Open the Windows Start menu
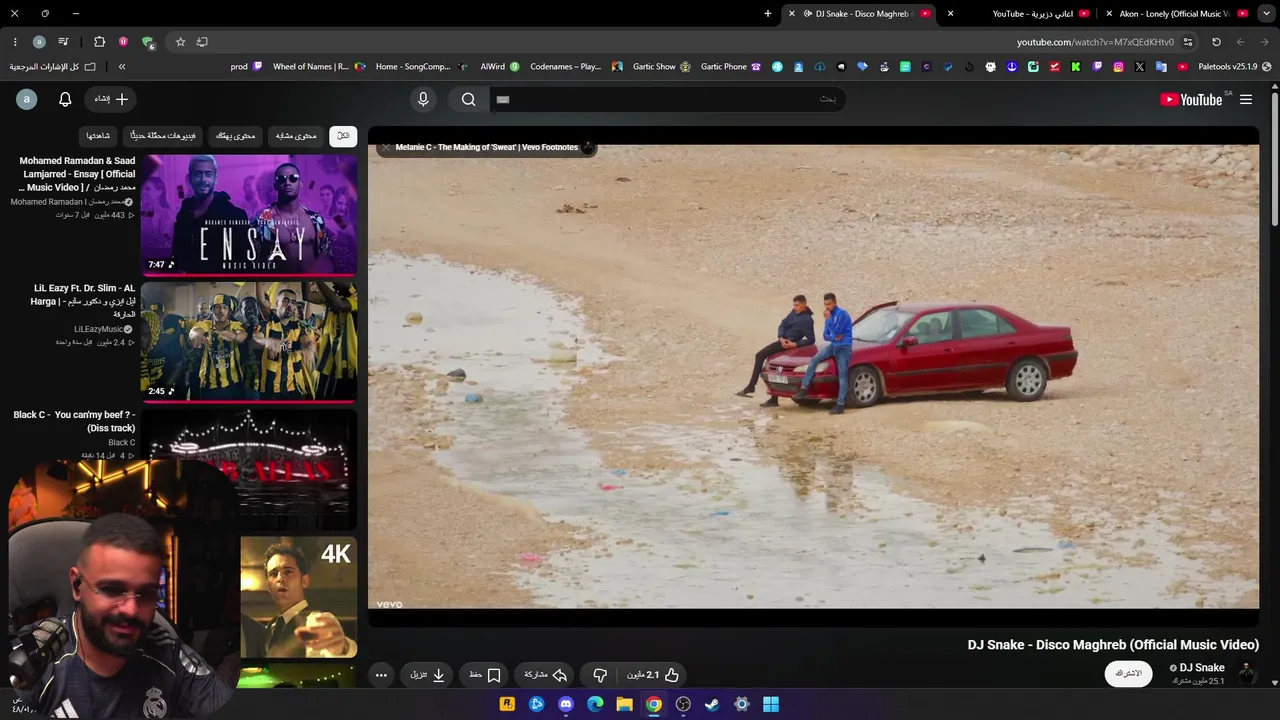The height and width of the screenshot is (720, 1280). (771, 704)
